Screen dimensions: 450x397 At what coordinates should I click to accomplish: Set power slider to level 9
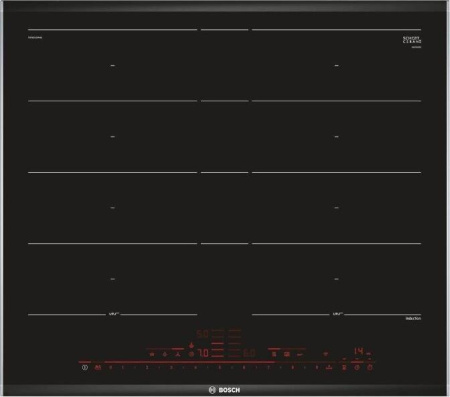pyautogui.click(x=317, y=368)
